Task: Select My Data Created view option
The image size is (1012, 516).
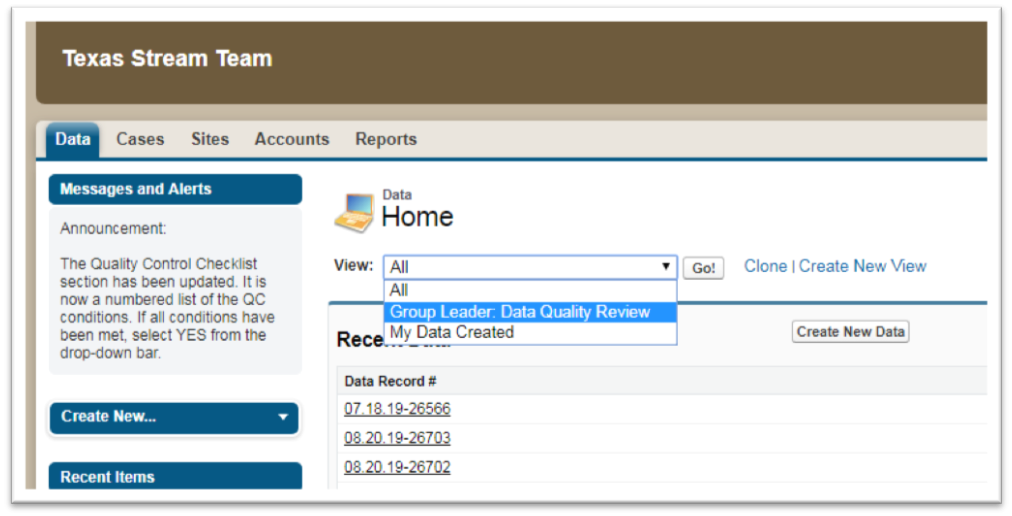Action: (530, 332)
